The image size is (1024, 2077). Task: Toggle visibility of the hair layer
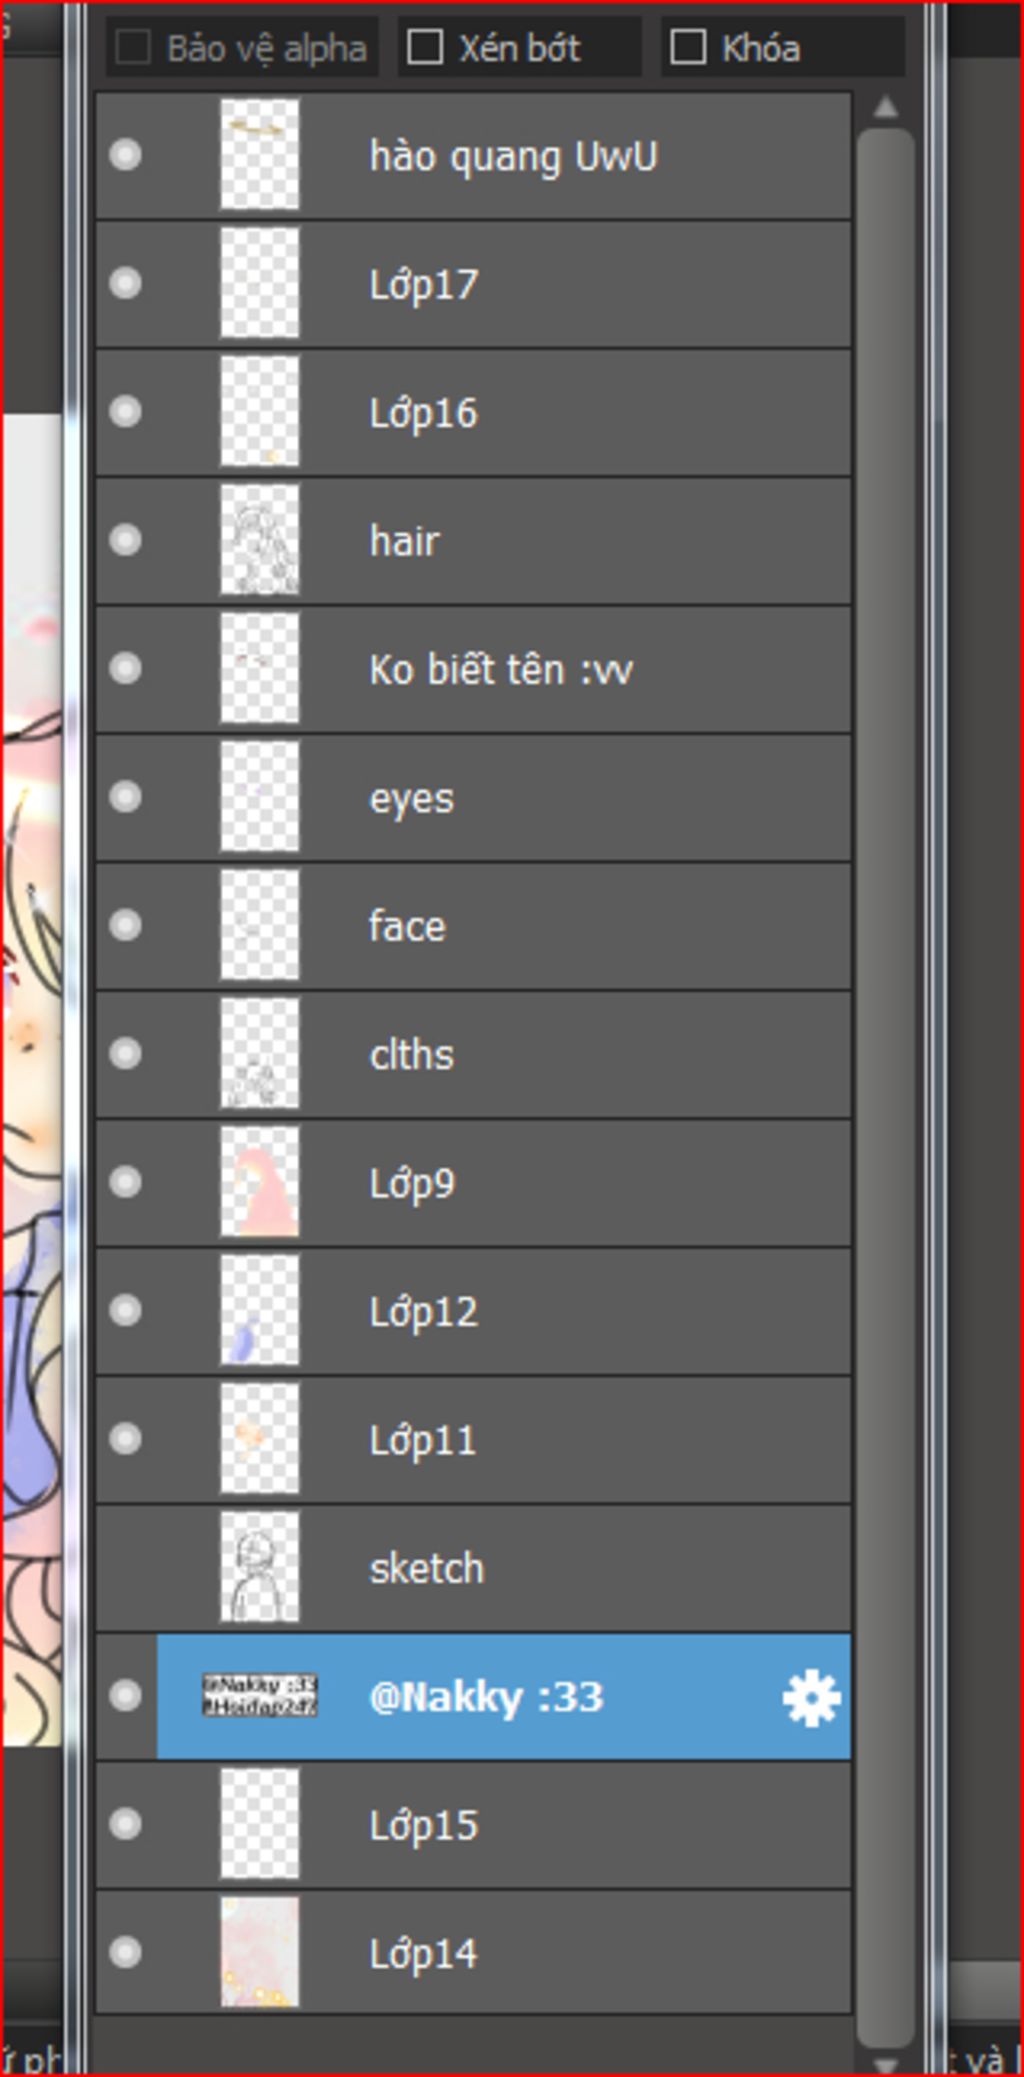tap(125, 540)
